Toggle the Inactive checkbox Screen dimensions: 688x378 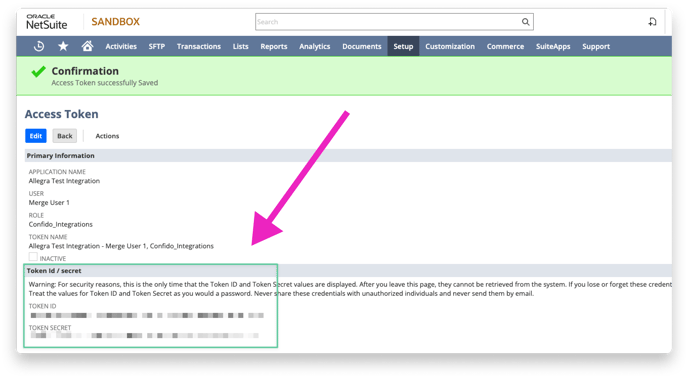point(33,257)
